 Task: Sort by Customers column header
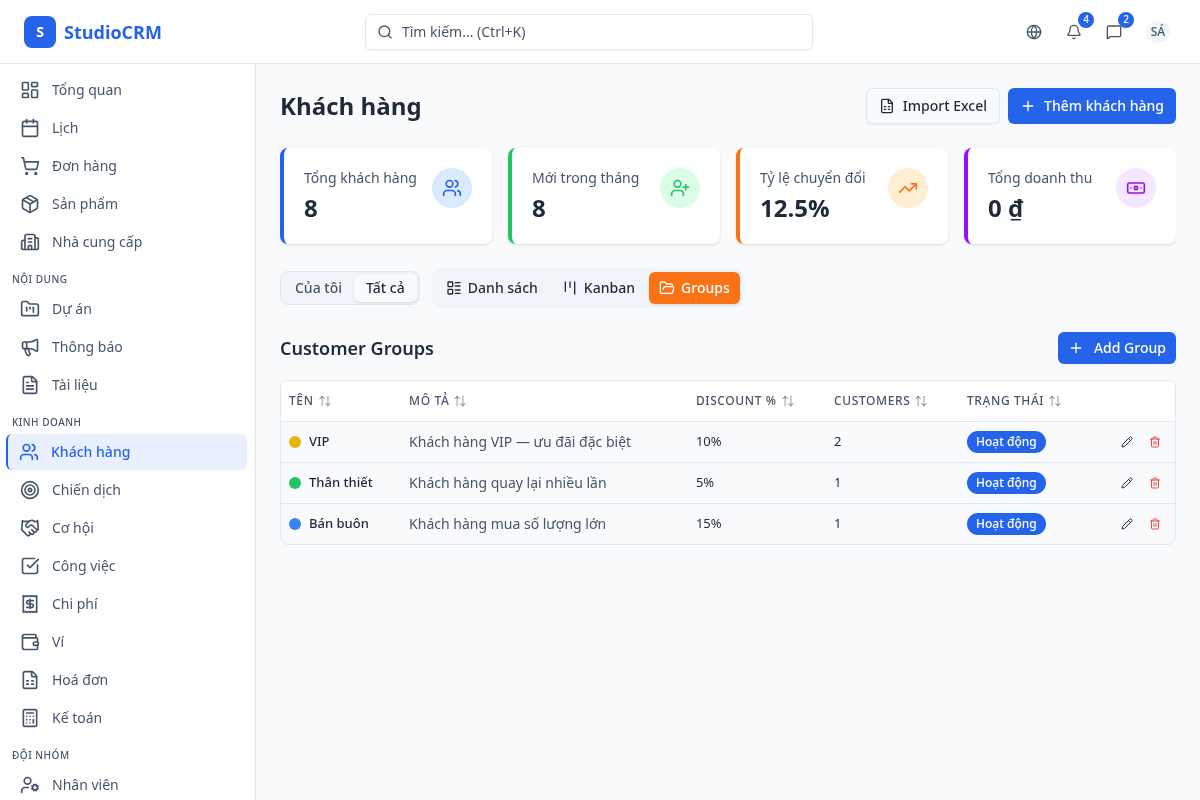pos(880,401)
